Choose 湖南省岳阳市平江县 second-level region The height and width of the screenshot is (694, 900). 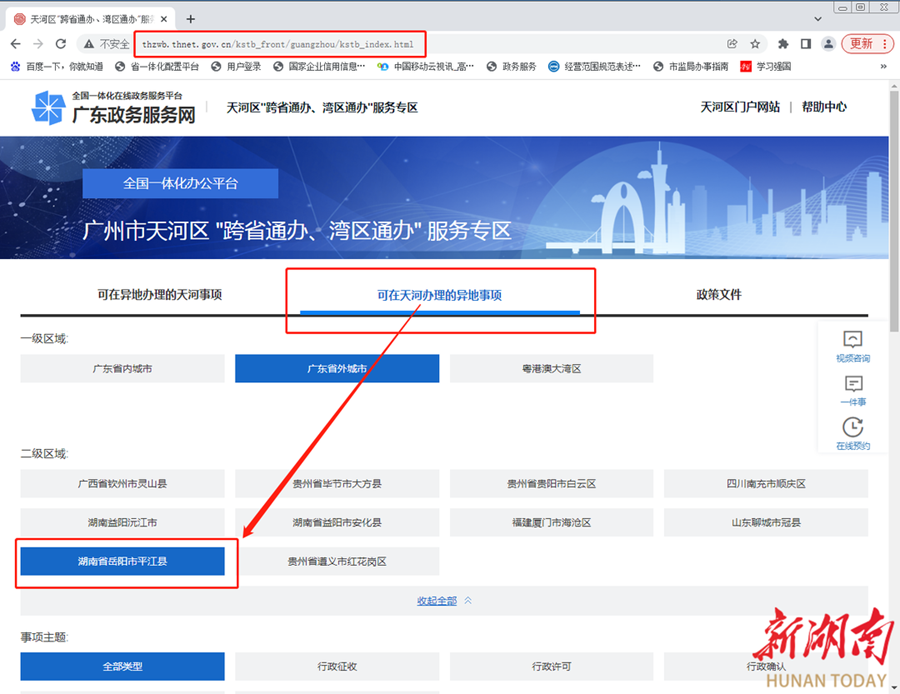pyautogui.click(x=122, y=562)
